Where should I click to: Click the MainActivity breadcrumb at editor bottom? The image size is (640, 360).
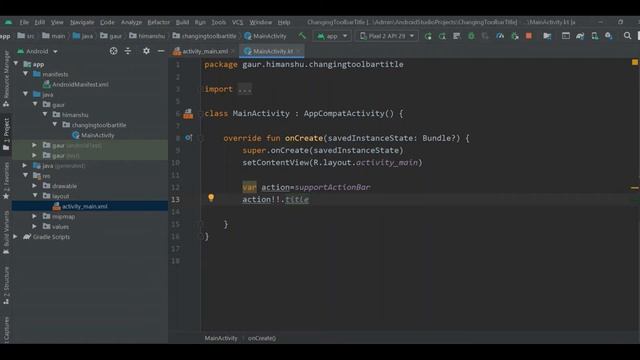click(x=221, y=338)
